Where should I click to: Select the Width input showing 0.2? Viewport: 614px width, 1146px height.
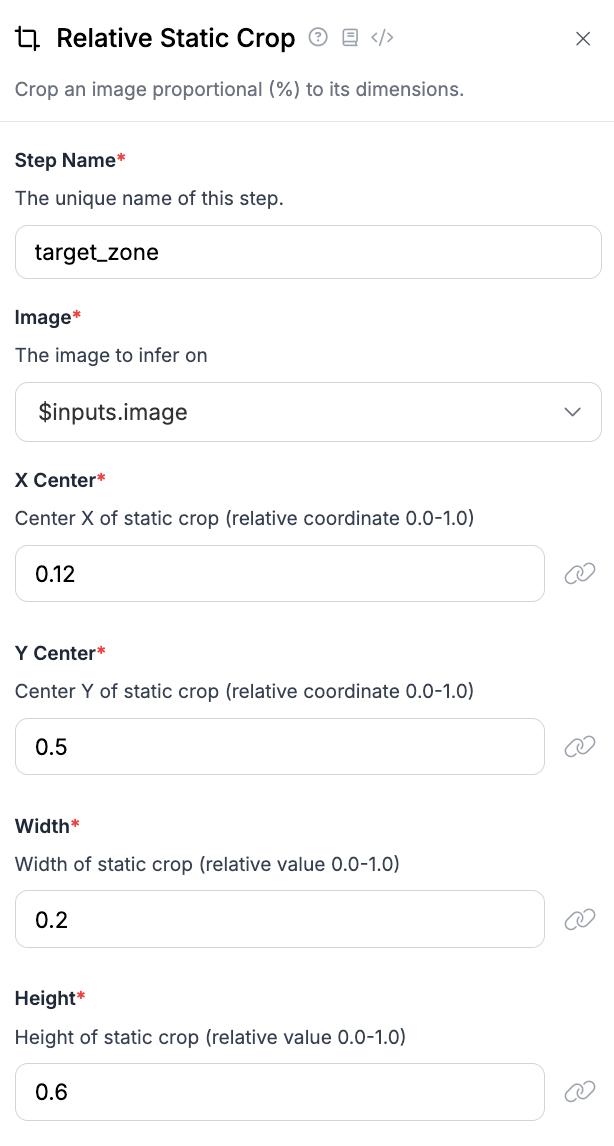pos(280,919)
